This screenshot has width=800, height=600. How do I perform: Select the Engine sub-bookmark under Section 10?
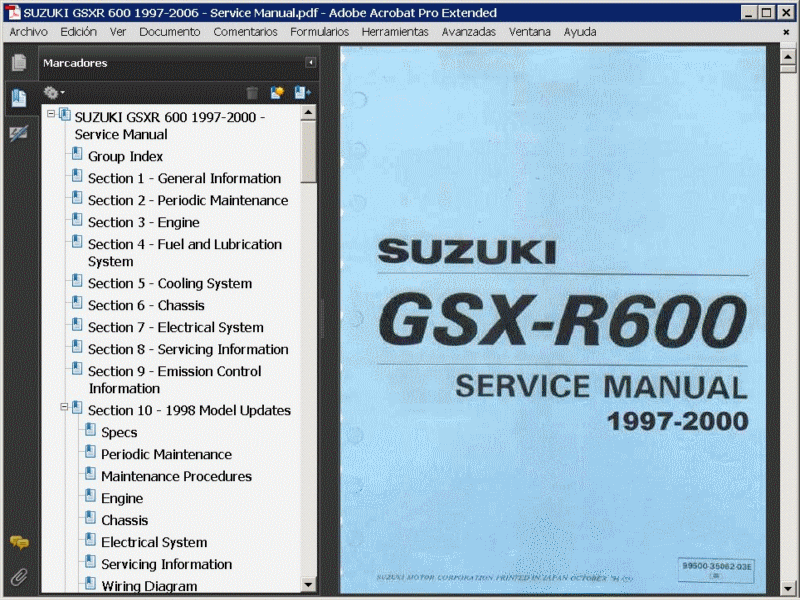122,498
